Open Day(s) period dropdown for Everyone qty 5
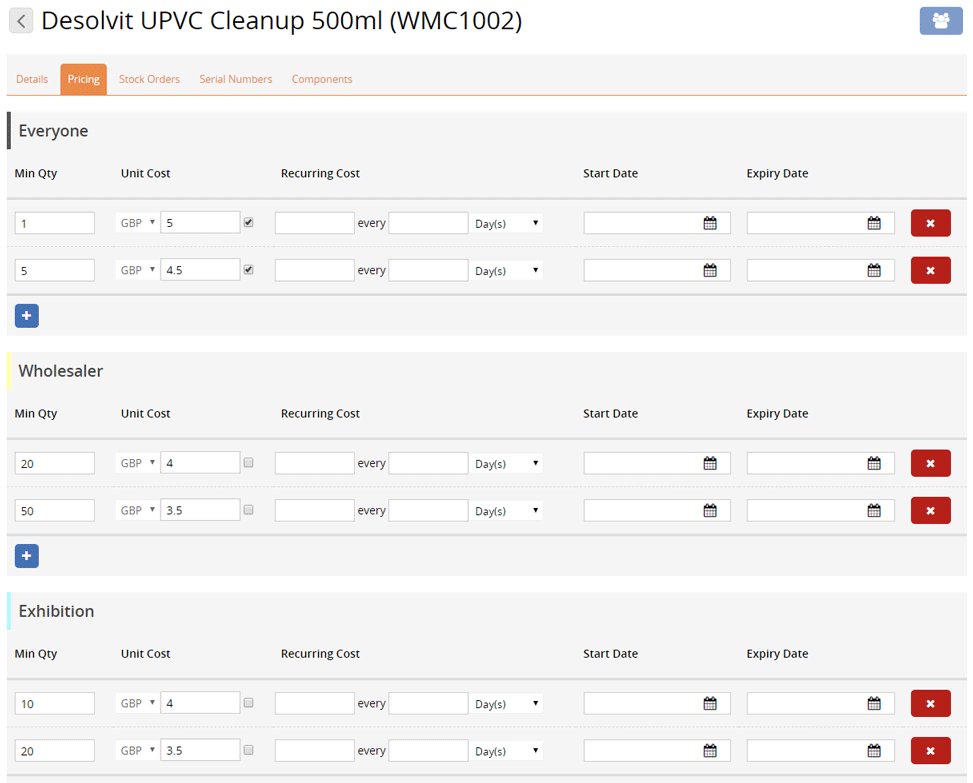This screenshot has width=973, height=783. pos(506,271)
